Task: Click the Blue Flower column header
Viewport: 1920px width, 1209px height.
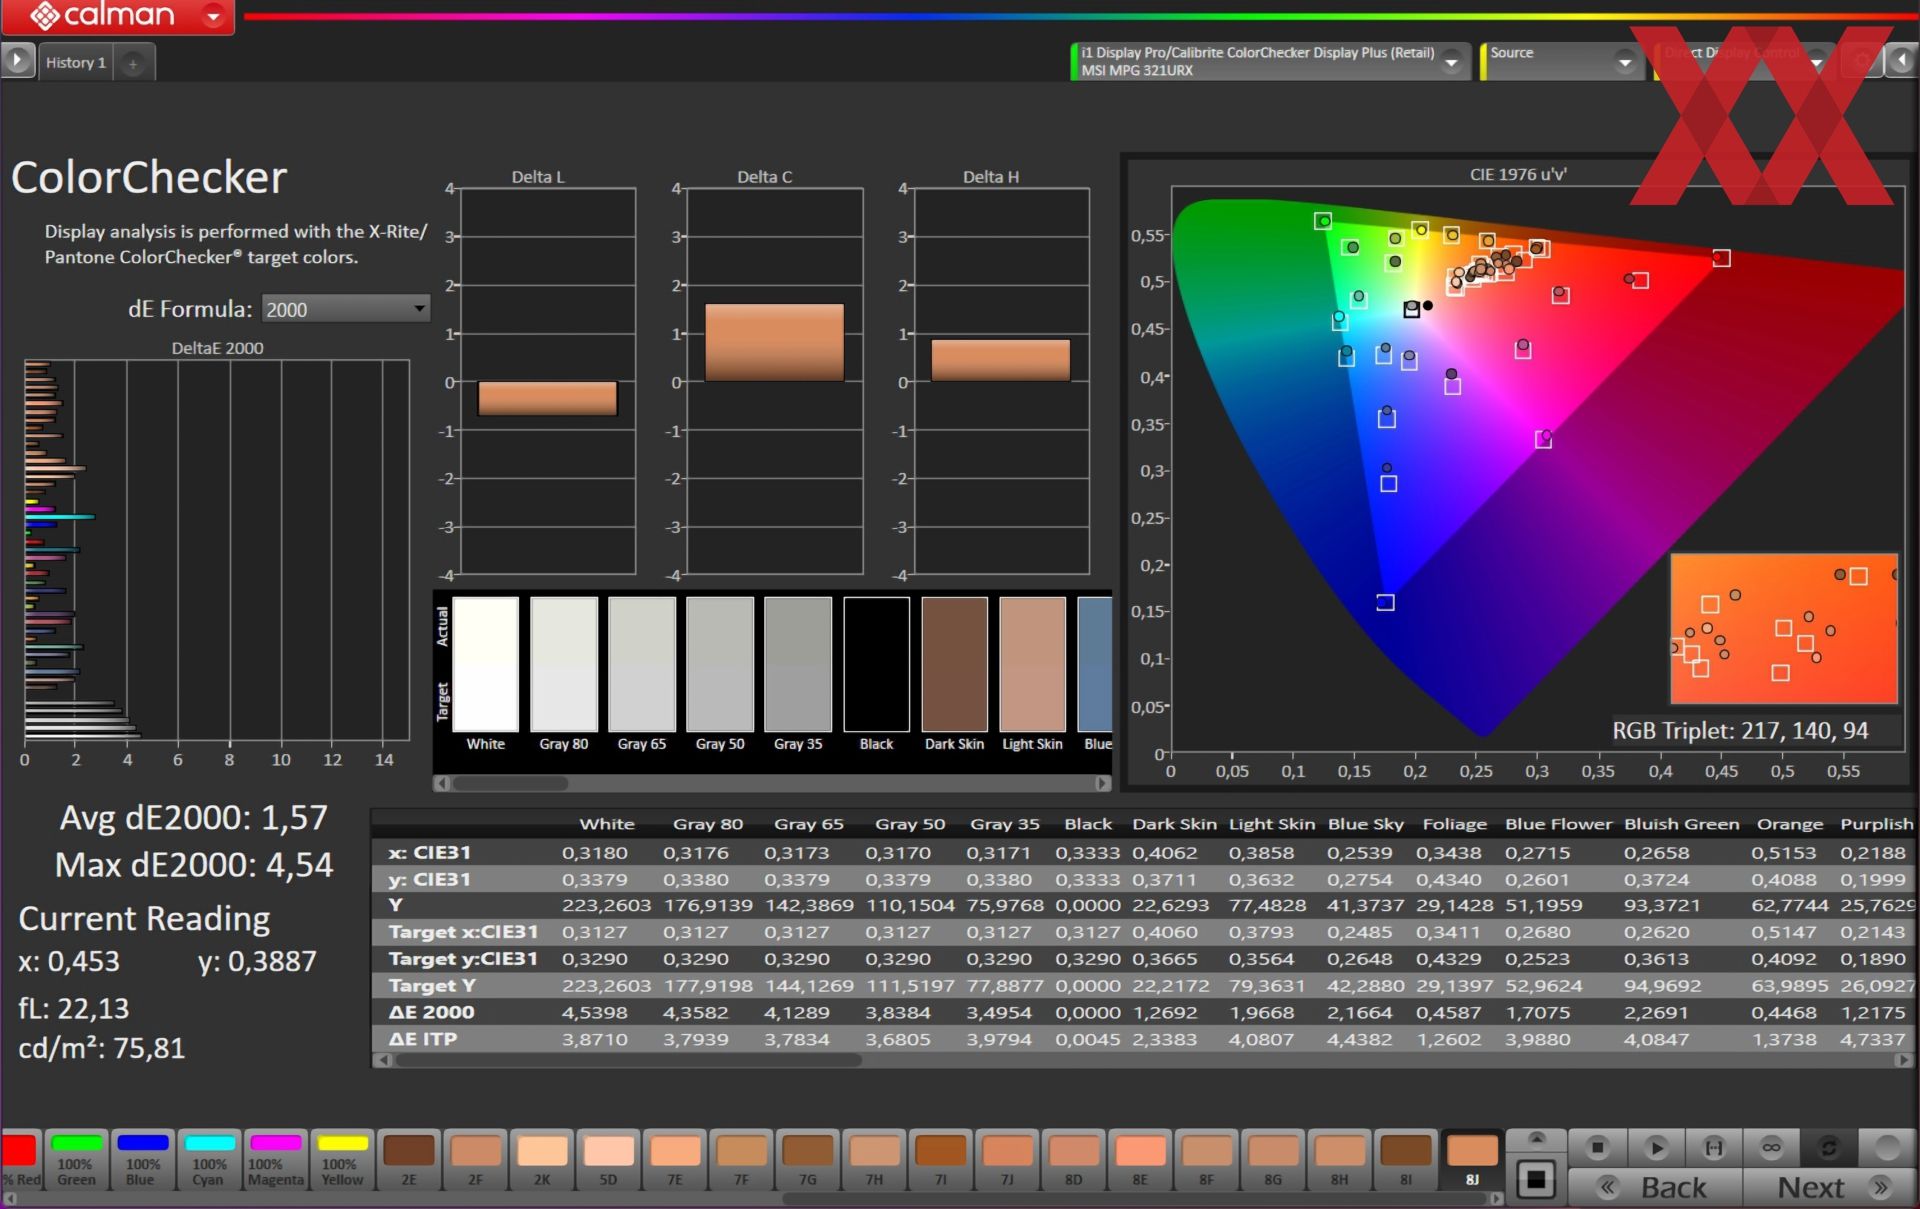Action: pyautogui.click(x=1558, y=824)
